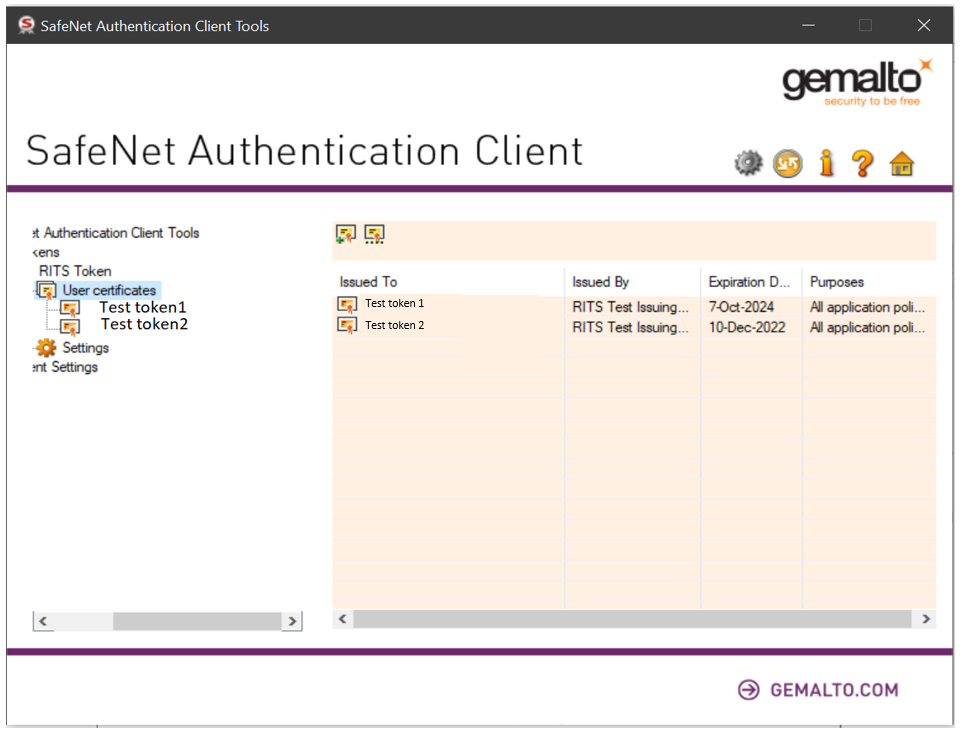Sort by Issued To column header
This screenshot has width=960, height=733.
click(x=368, y=282)
